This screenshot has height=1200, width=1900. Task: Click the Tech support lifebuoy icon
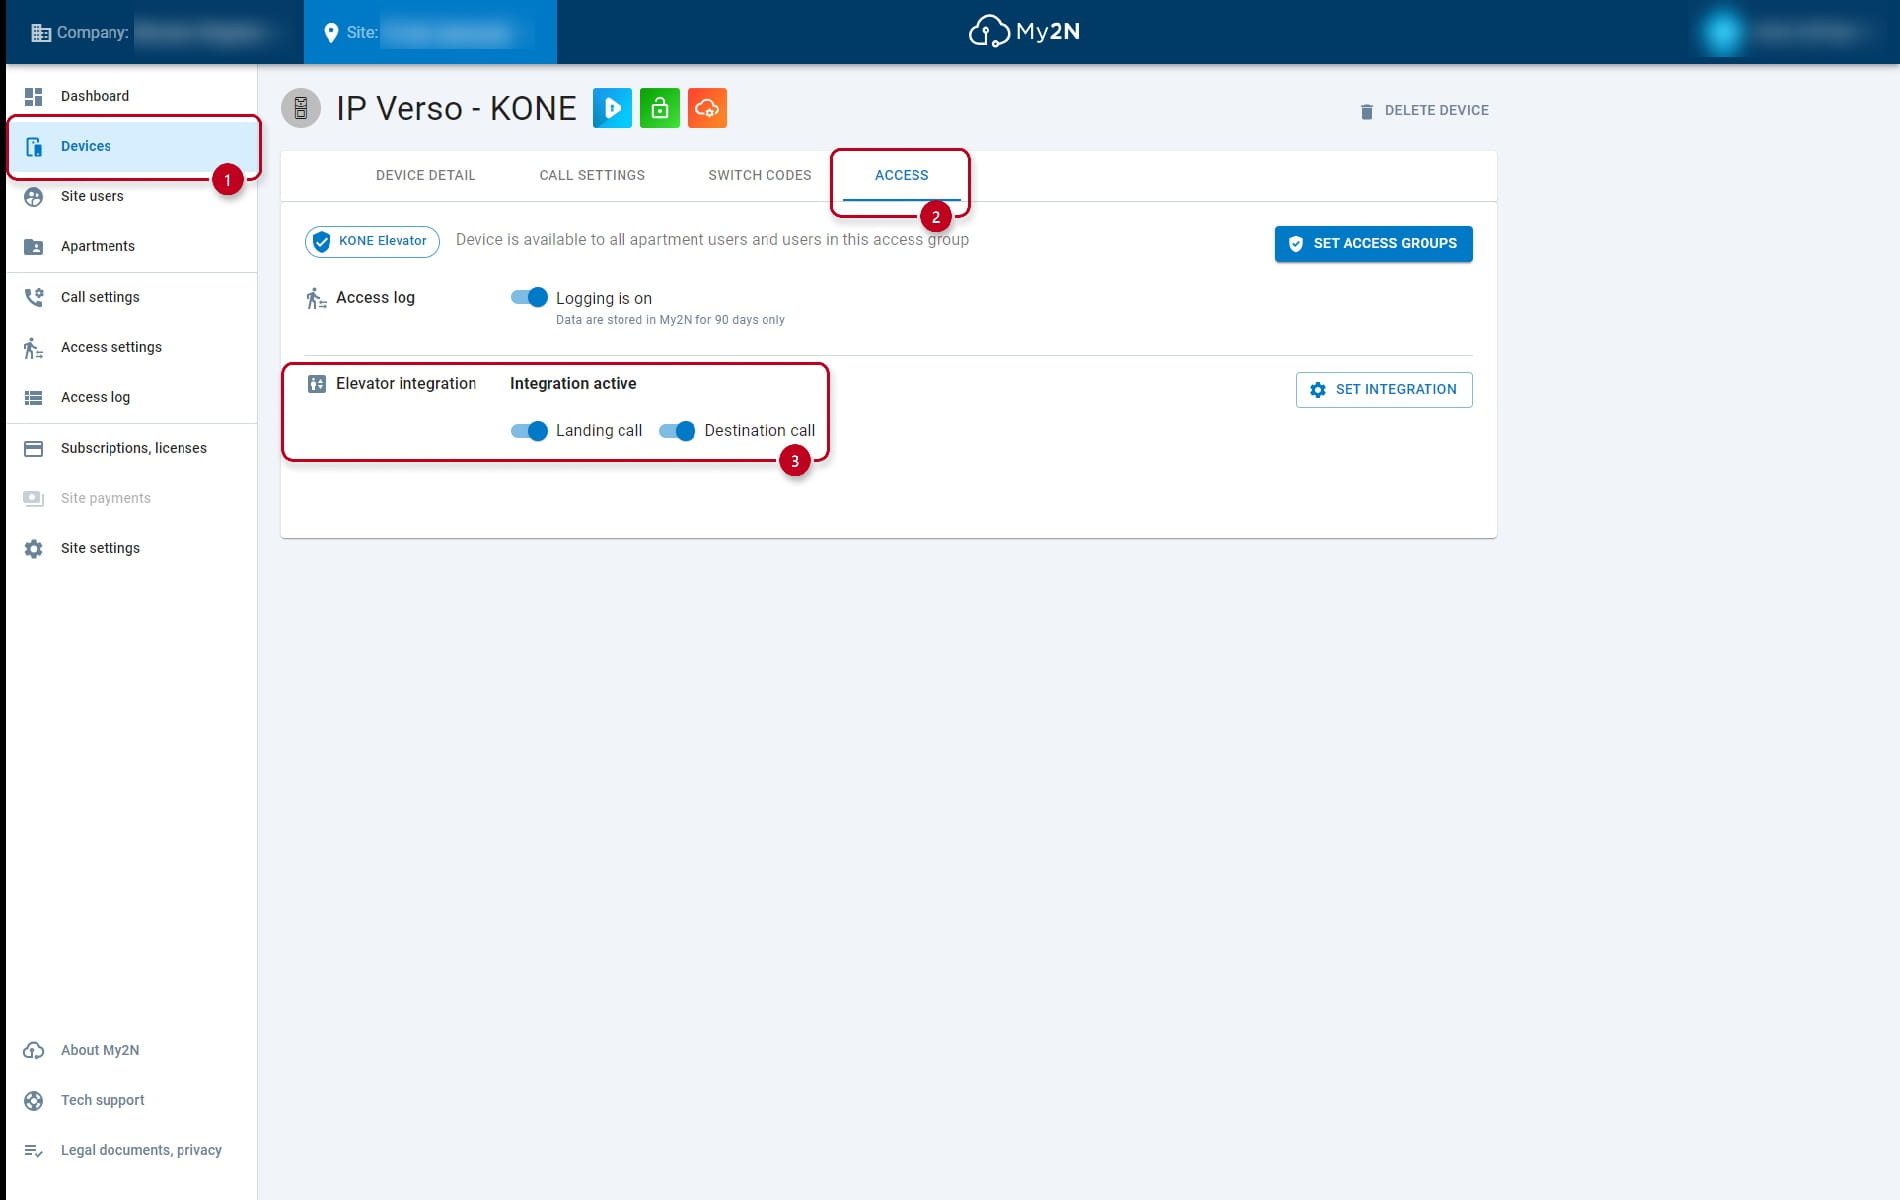34,1101
